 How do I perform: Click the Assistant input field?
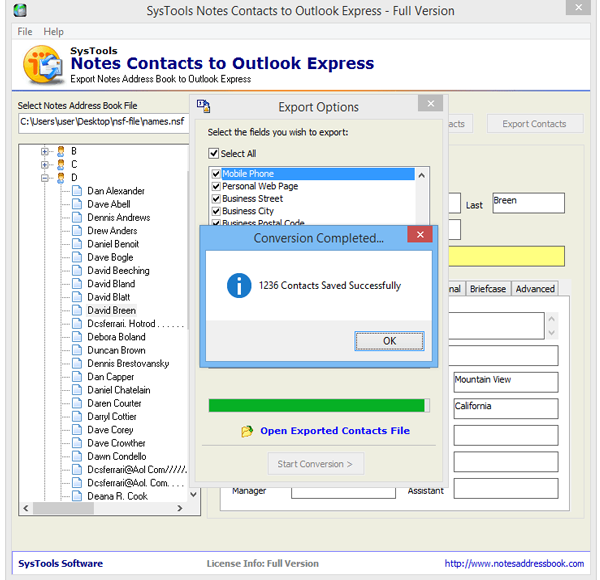pyautogui.click(x=505, y=488)
